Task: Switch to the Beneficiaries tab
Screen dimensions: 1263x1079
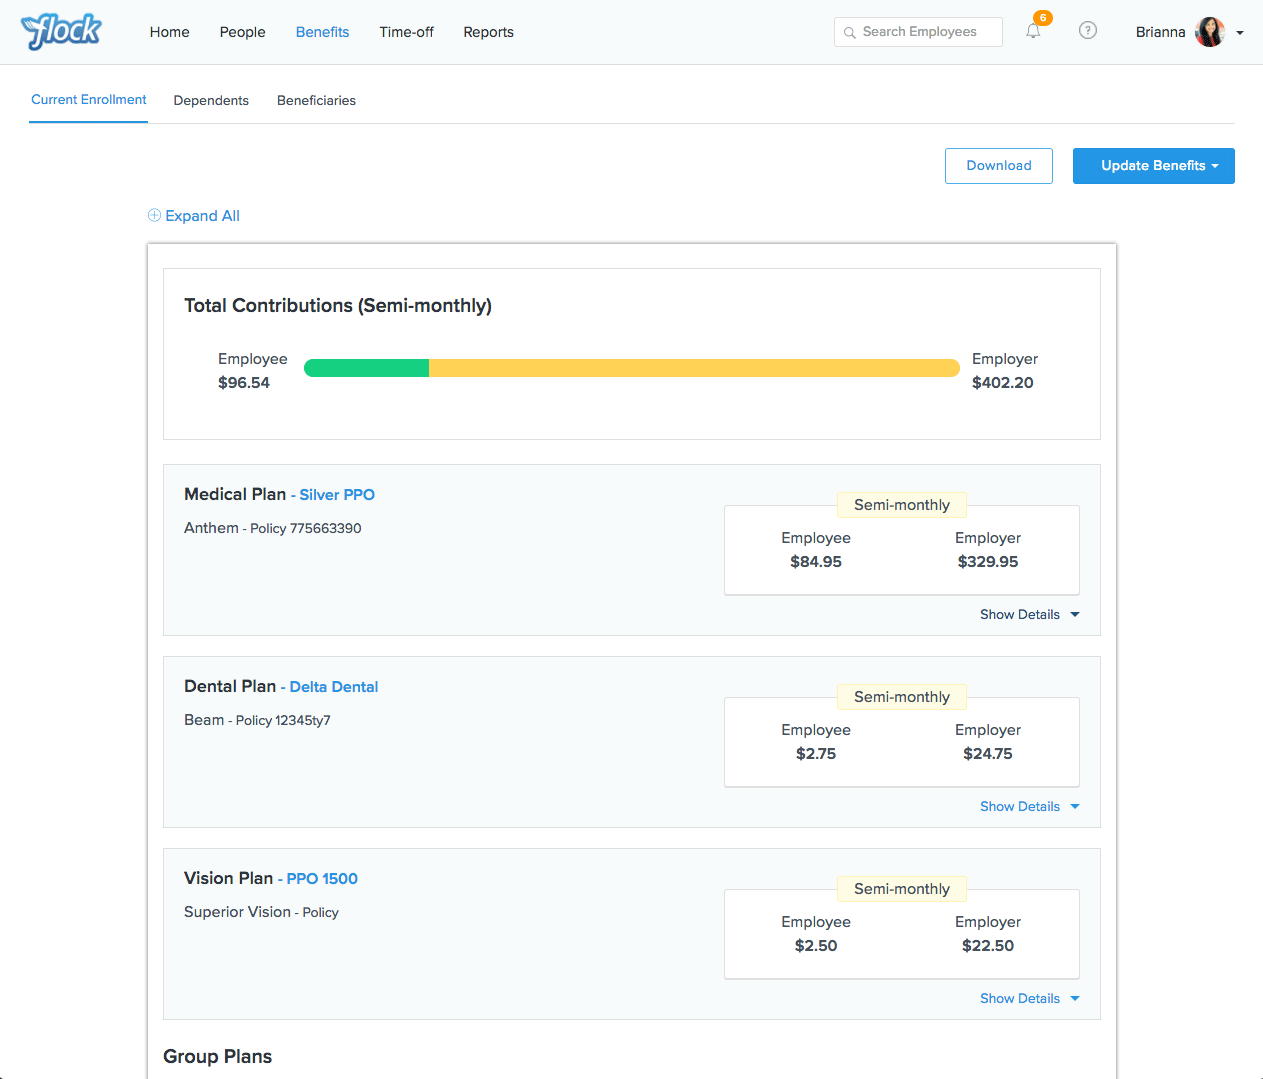Action: point(317,100)
